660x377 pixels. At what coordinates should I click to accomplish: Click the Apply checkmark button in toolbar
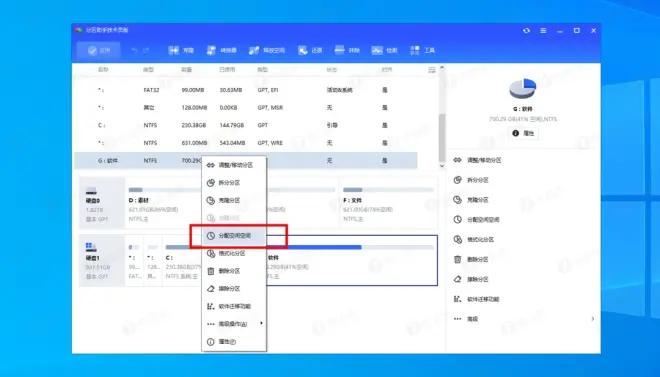[98, 50]
